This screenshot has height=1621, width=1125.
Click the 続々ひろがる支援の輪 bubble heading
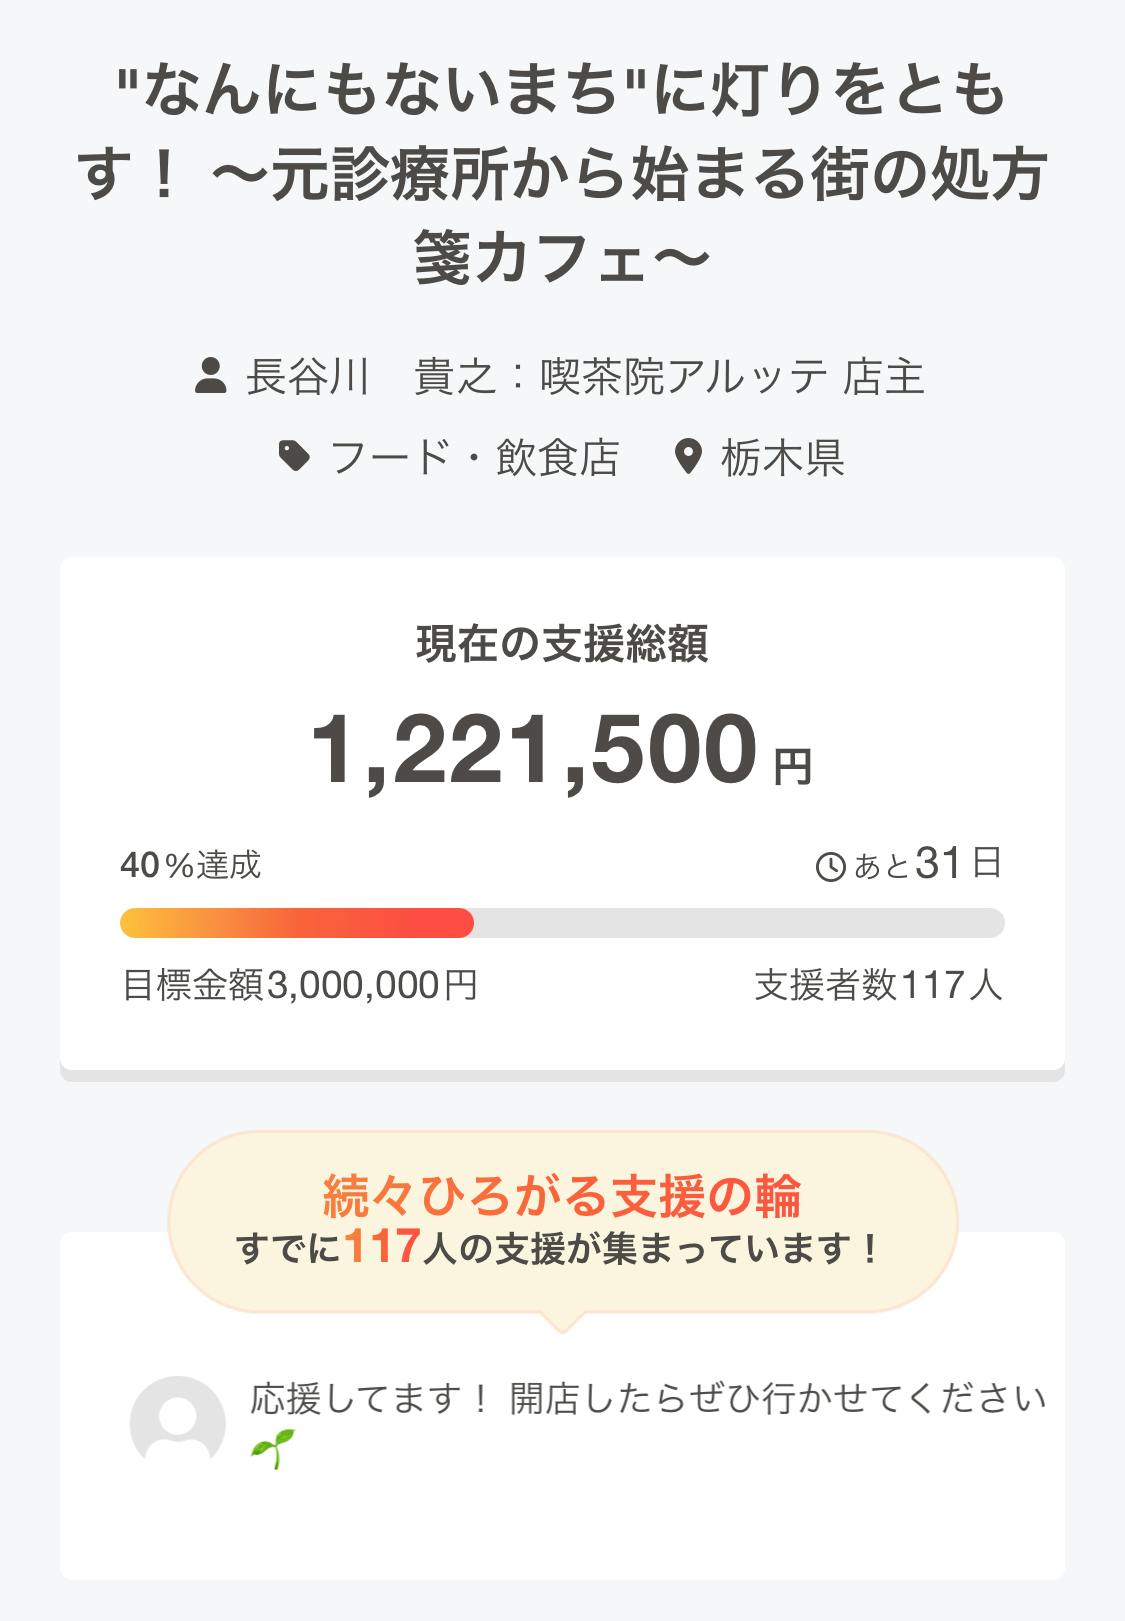[562, 1195]
